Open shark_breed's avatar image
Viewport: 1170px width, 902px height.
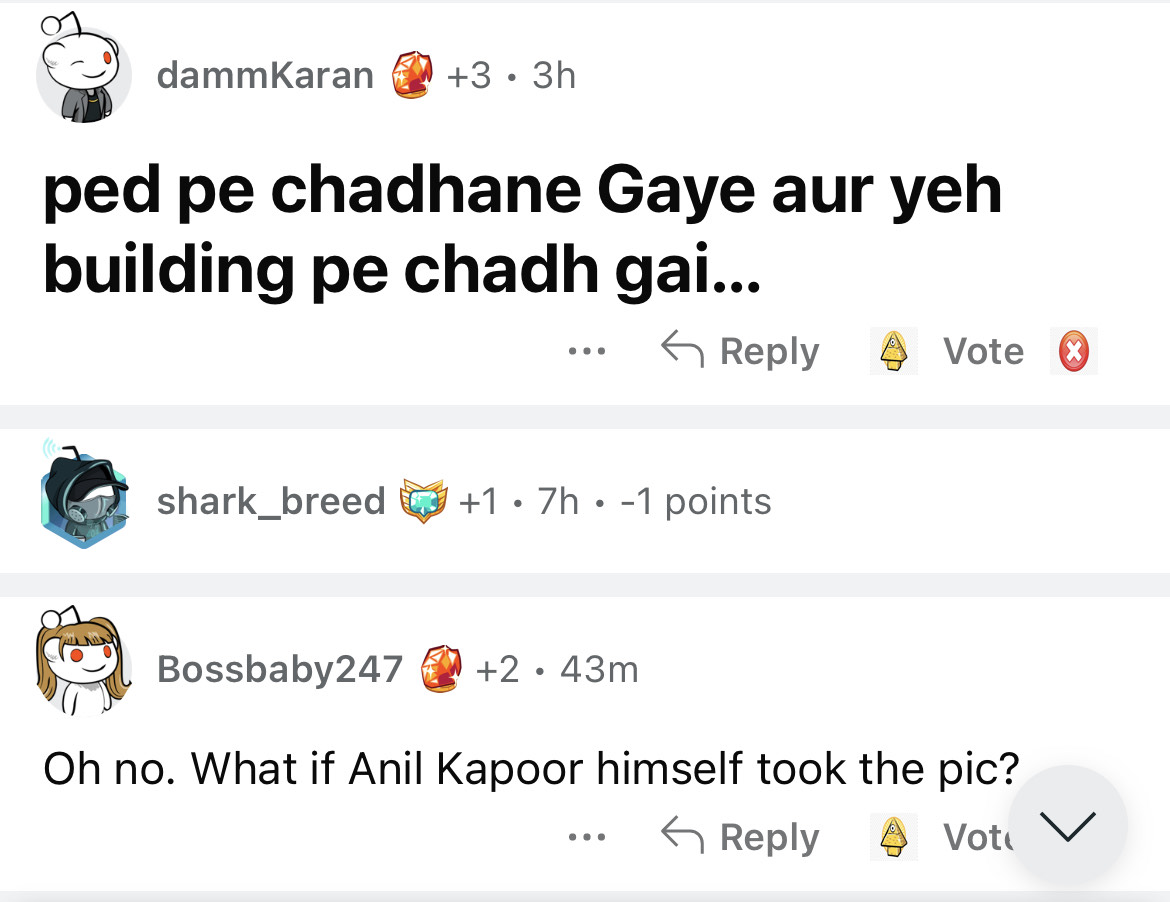(84, 500)
